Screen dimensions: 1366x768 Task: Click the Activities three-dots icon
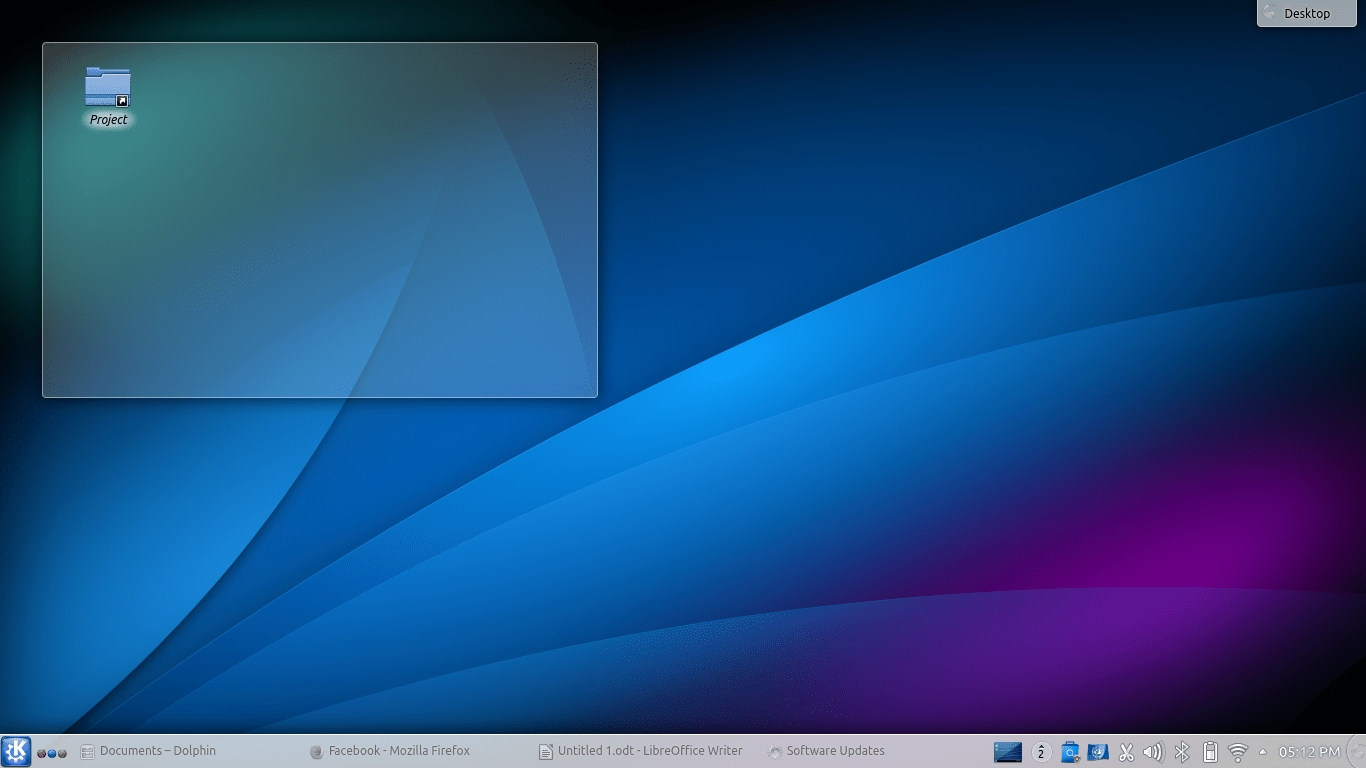point(52,752)
